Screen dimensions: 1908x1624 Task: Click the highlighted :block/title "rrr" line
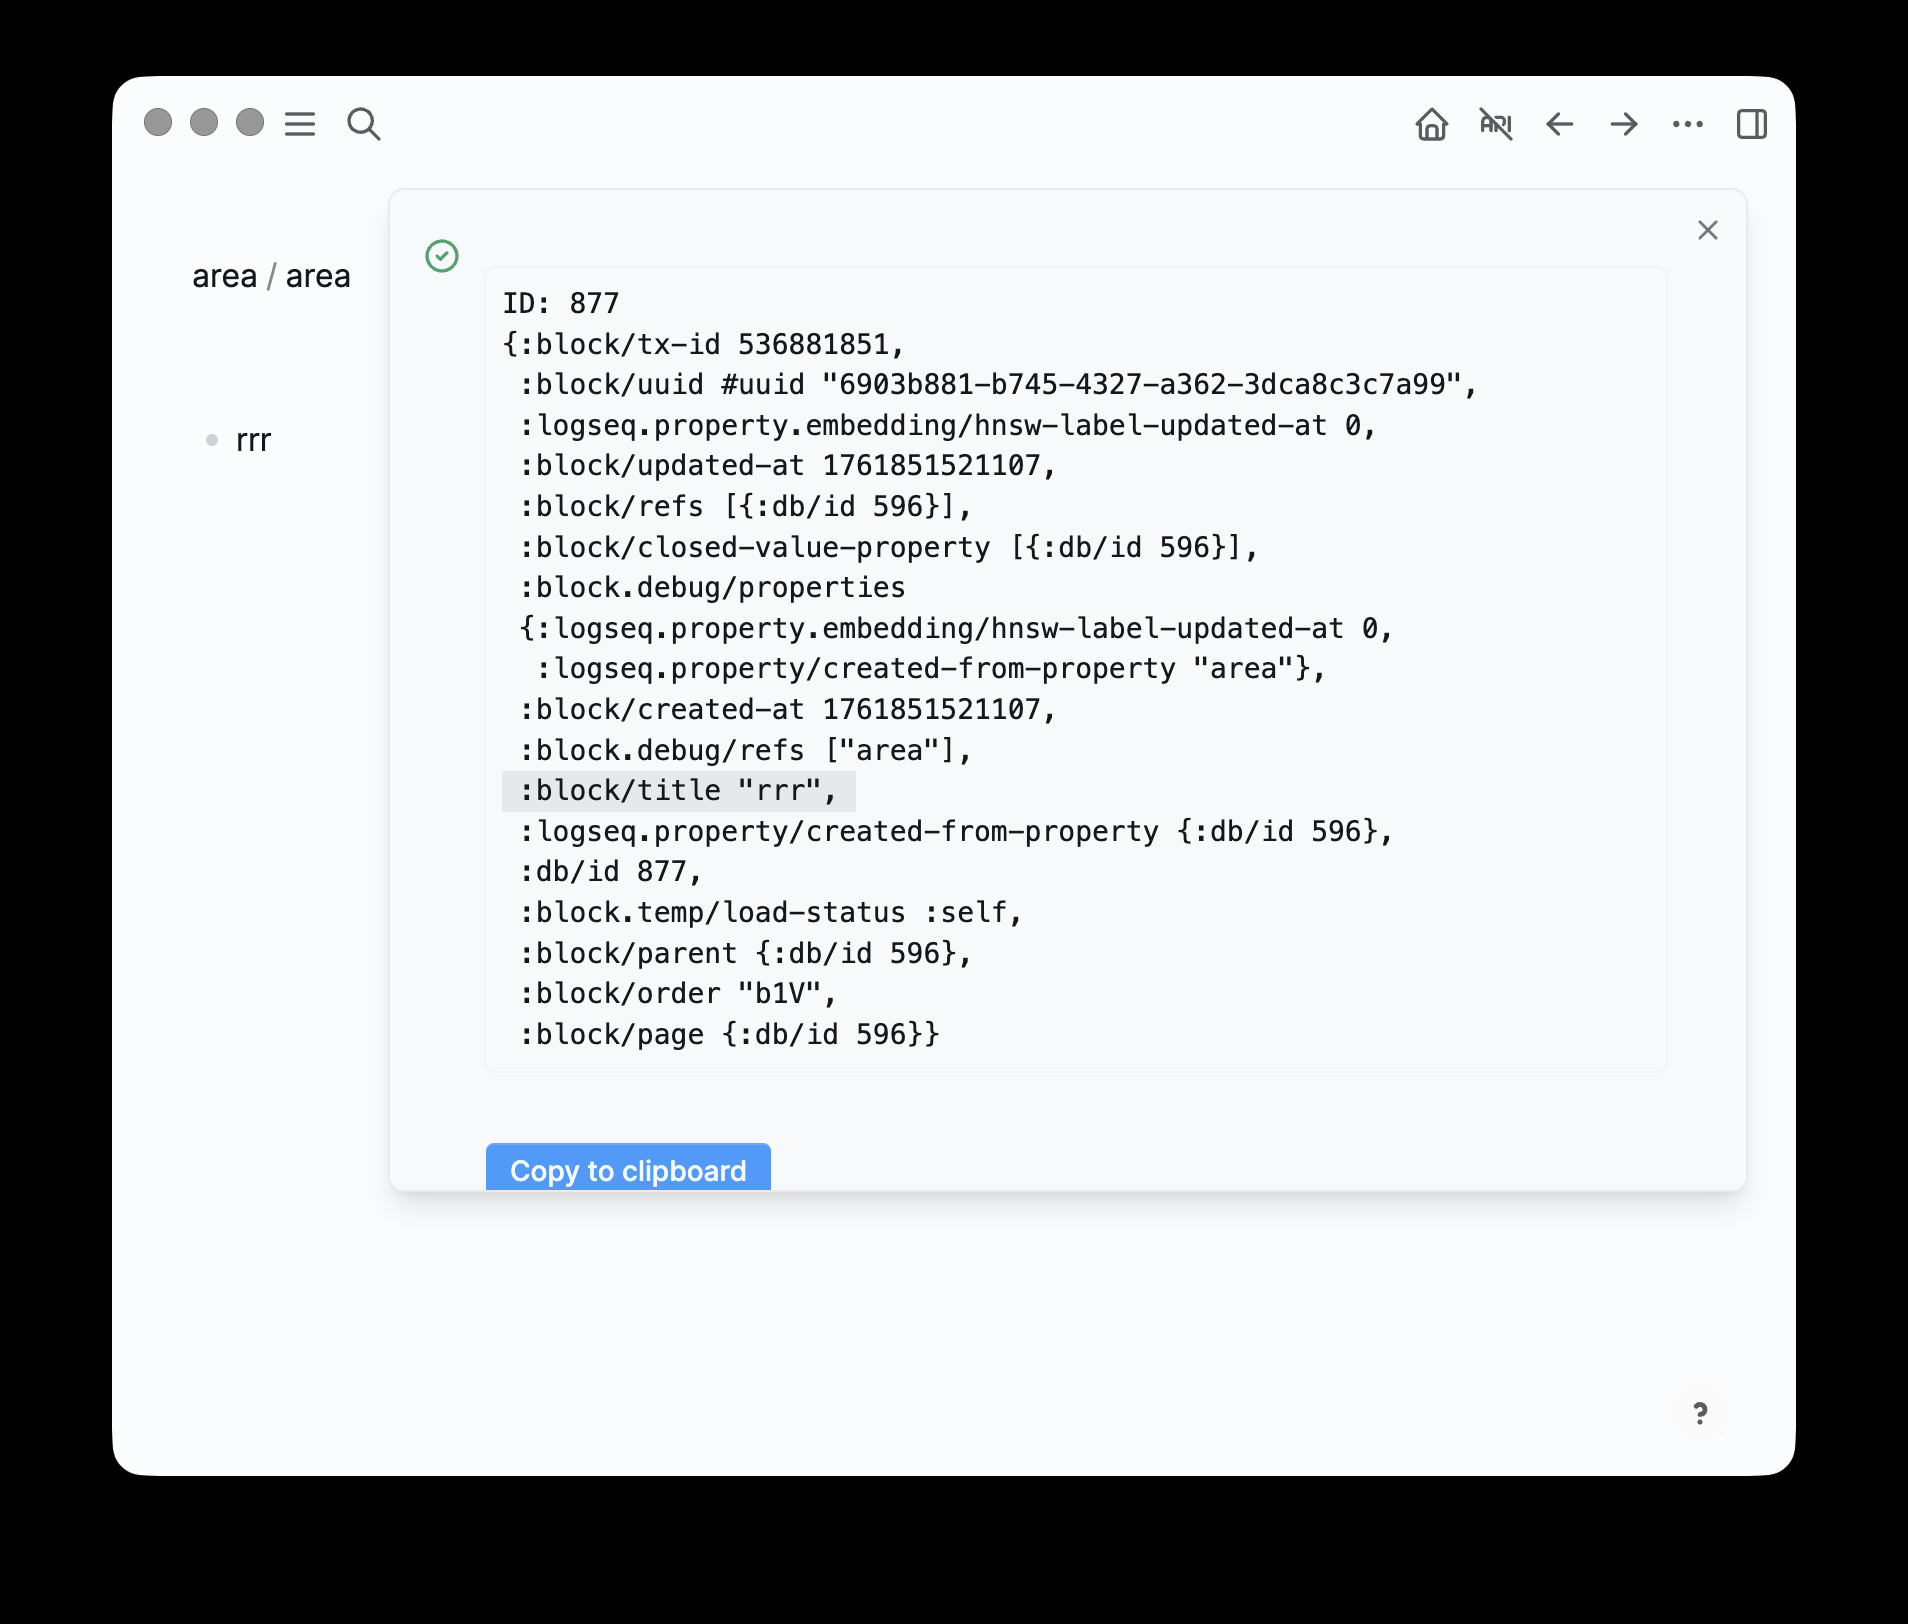point(678,791)
